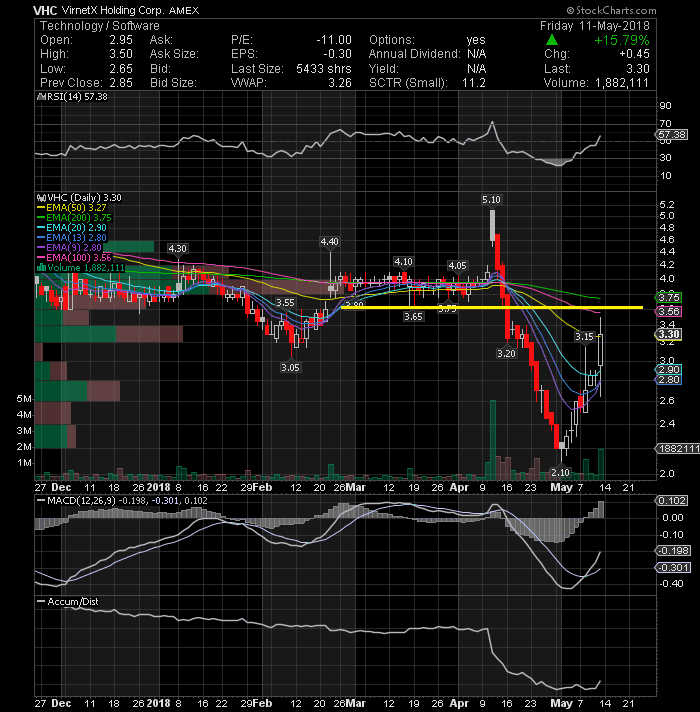Click the yellow horizontal resistance line
Screen dimensions: 700x712
(492, 307)
